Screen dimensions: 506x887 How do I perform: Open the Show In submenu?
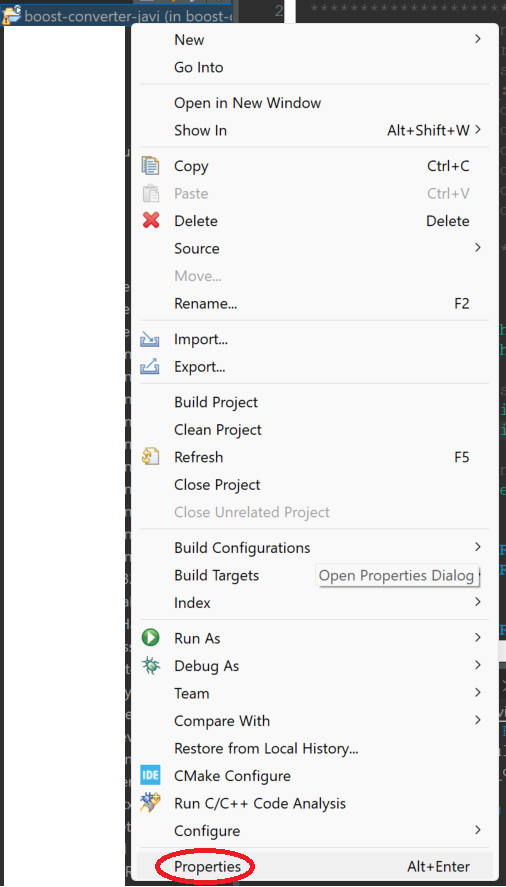tap(478, 130)
